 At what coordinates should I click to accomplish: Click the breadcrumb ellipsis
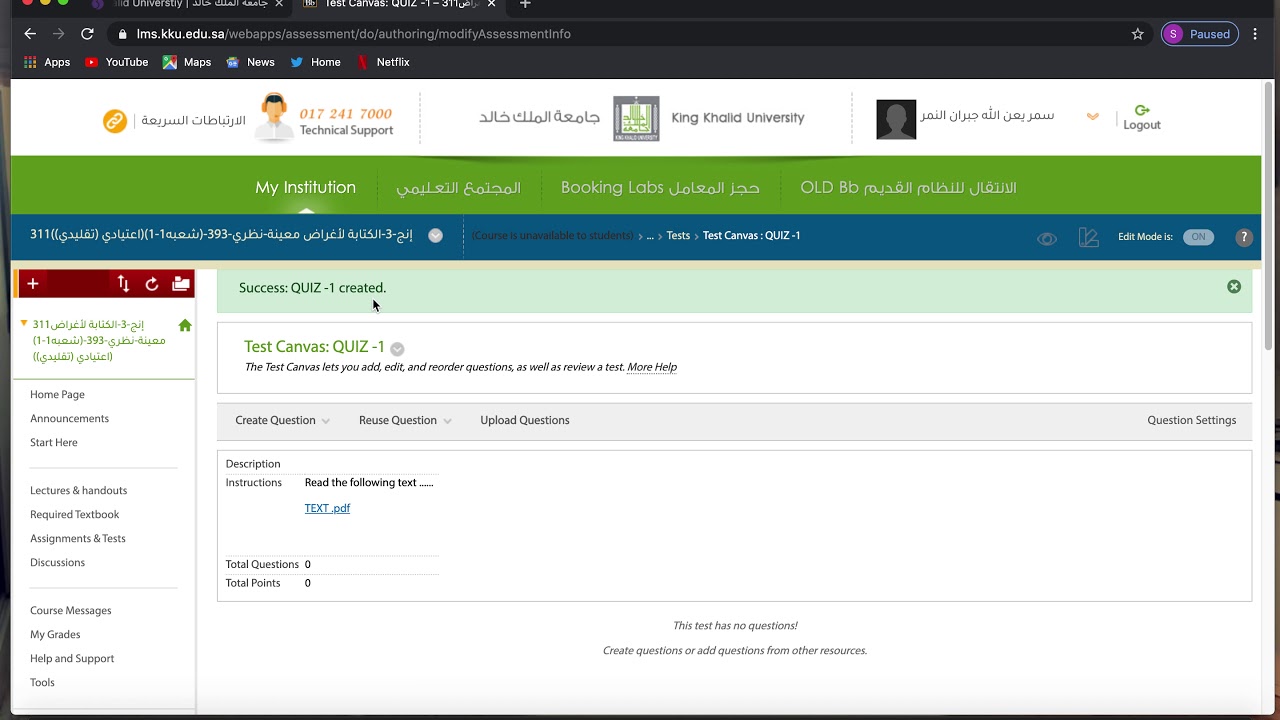tap(650, 236)
